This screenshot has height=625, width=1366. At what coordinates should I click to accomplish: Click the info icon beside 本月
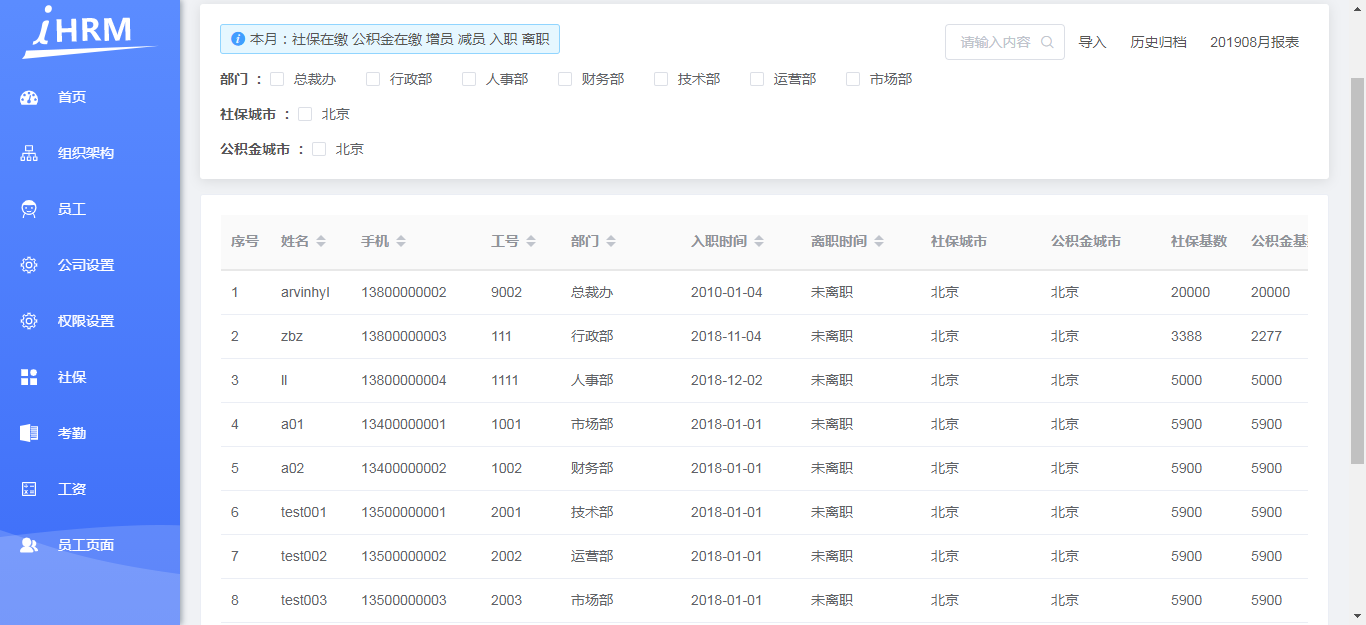[238, 39]
